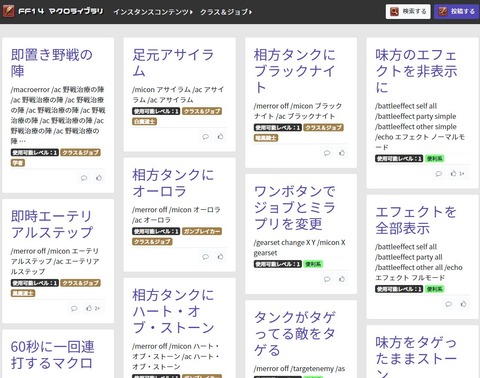Open the 相方タンクにブラックナイト macro
480x378 pixels.
(294, 71)
